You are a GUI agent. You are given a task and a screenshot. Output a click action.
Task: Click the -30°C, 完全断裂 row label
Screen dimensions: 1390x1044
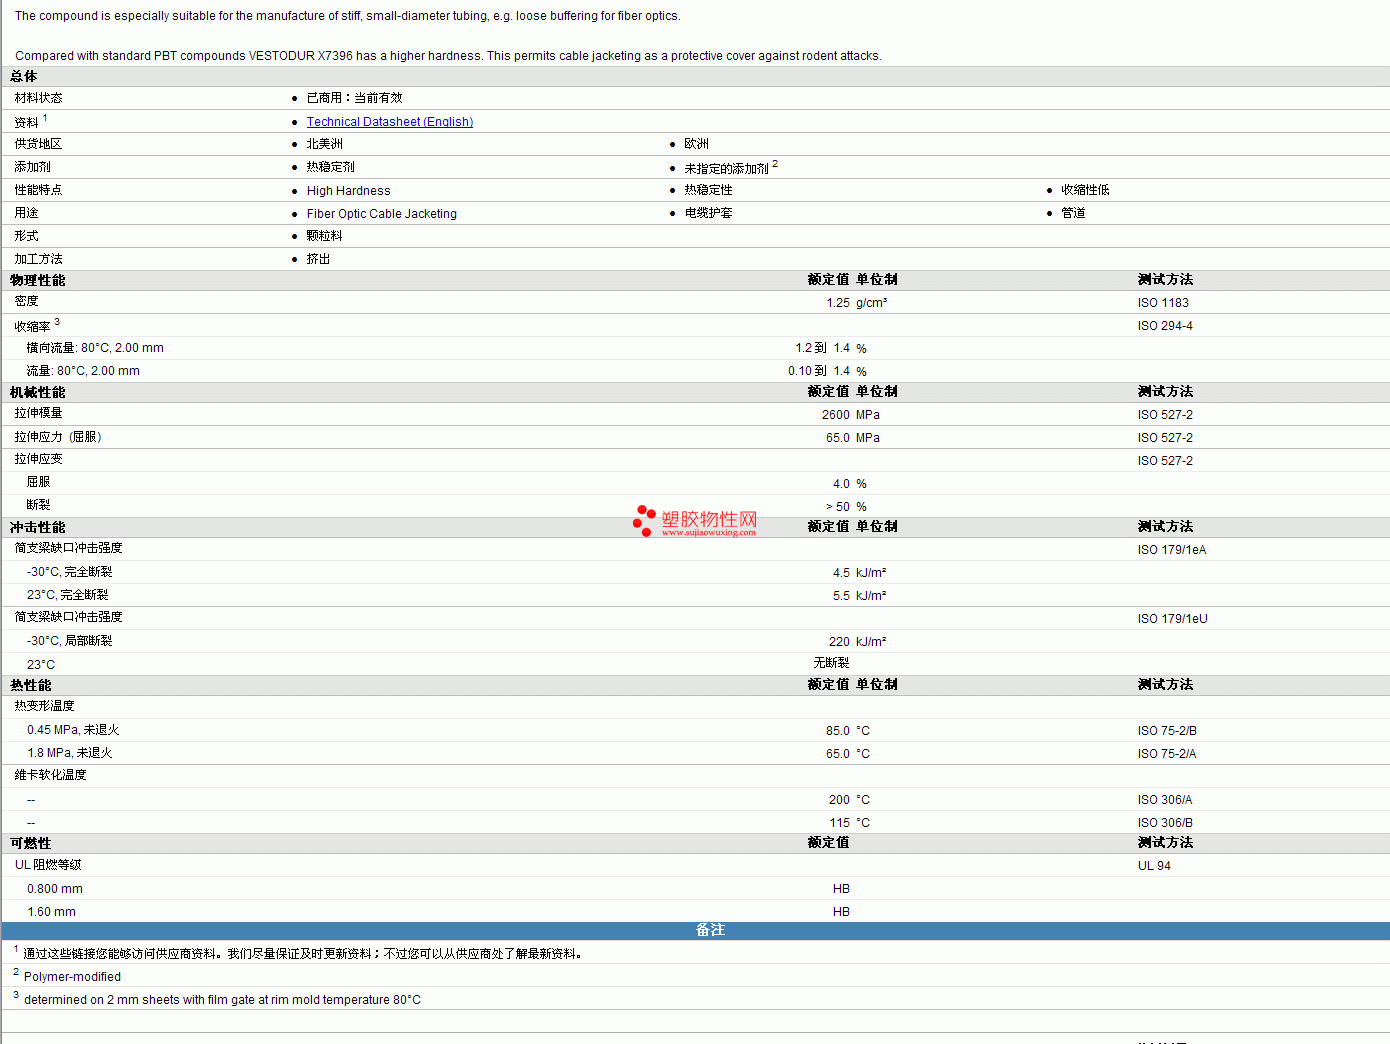coord(70,572)
